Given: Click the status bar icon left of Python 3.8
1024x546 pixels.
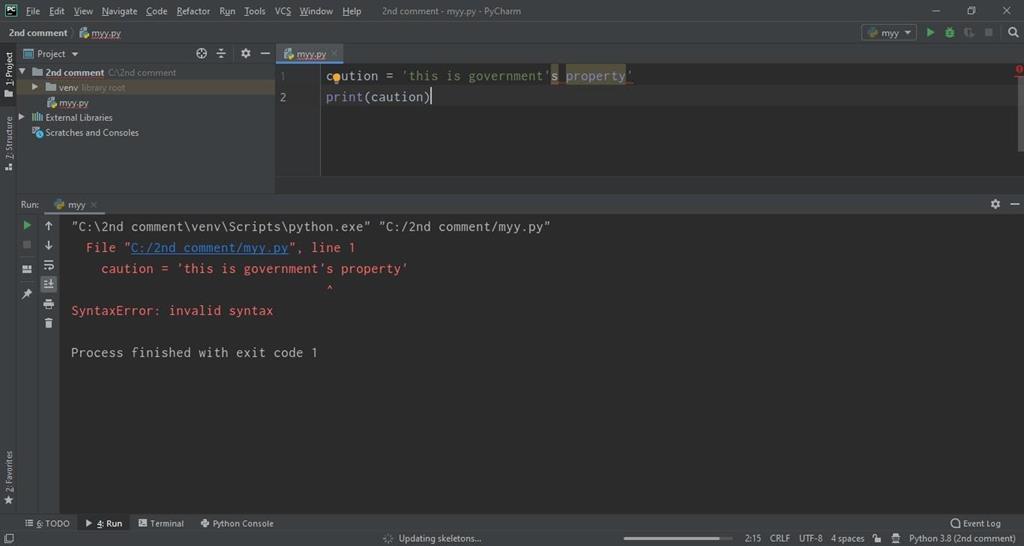Looking at the screenshot, I should tap(895, 539).
